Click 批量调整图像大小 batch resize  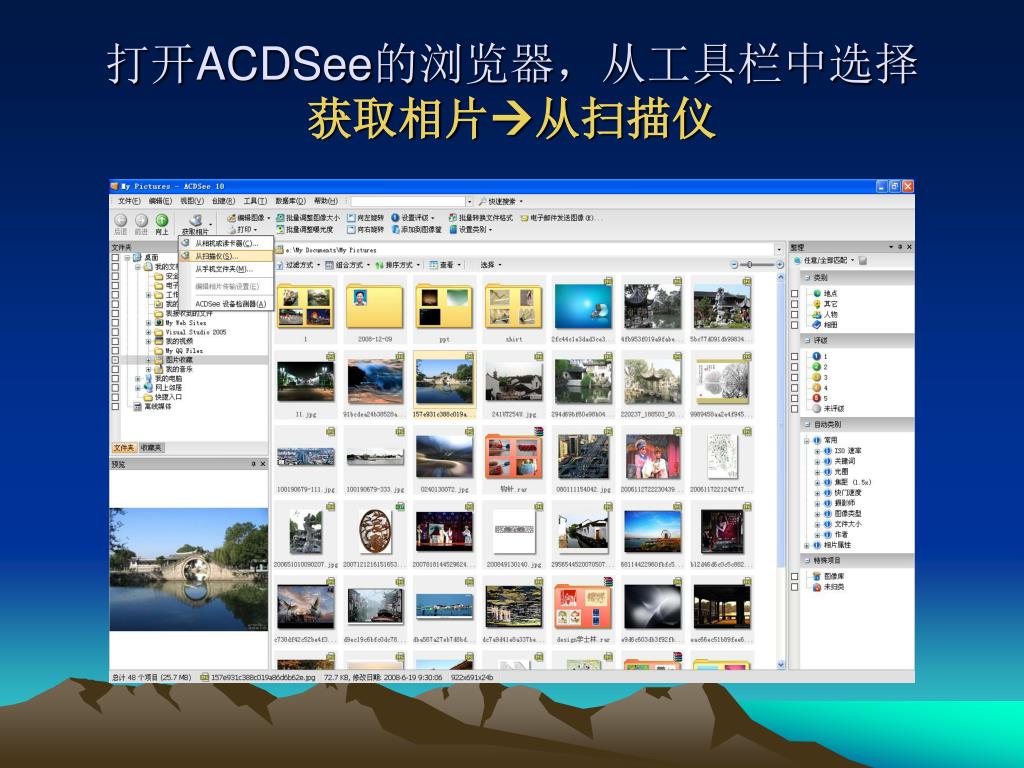coord(308,217)
